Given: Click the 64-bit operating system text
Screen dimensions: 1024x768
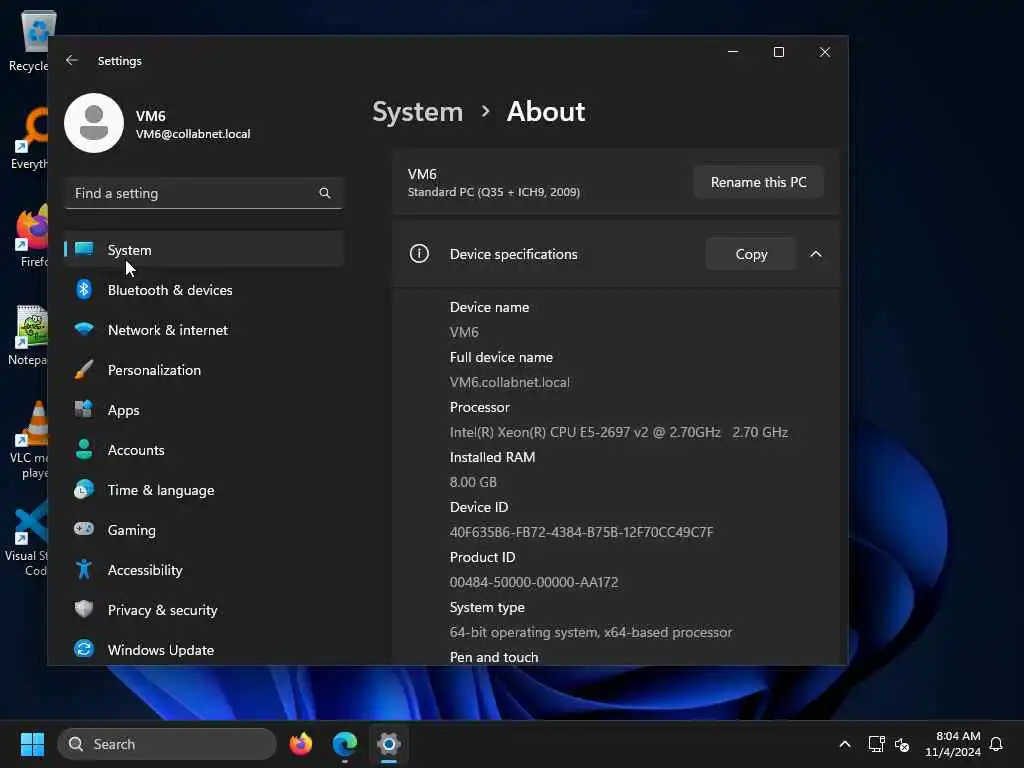Looking at the screenshot, I should (590, 632).
